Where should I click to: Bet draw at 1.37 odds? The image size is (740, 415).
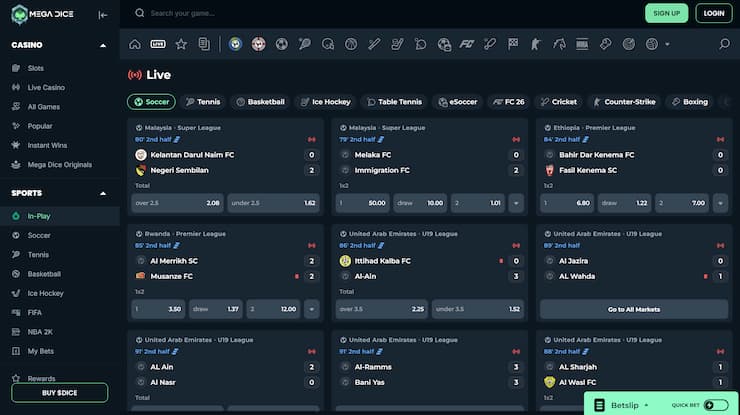click(x=216, y=309)
